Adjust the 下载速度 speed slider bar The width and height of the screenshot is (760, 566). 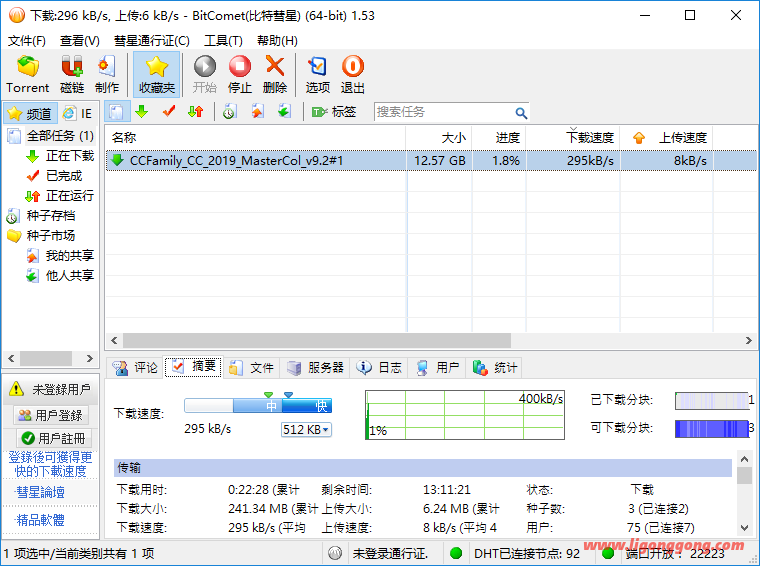click(x=258, y=406)
